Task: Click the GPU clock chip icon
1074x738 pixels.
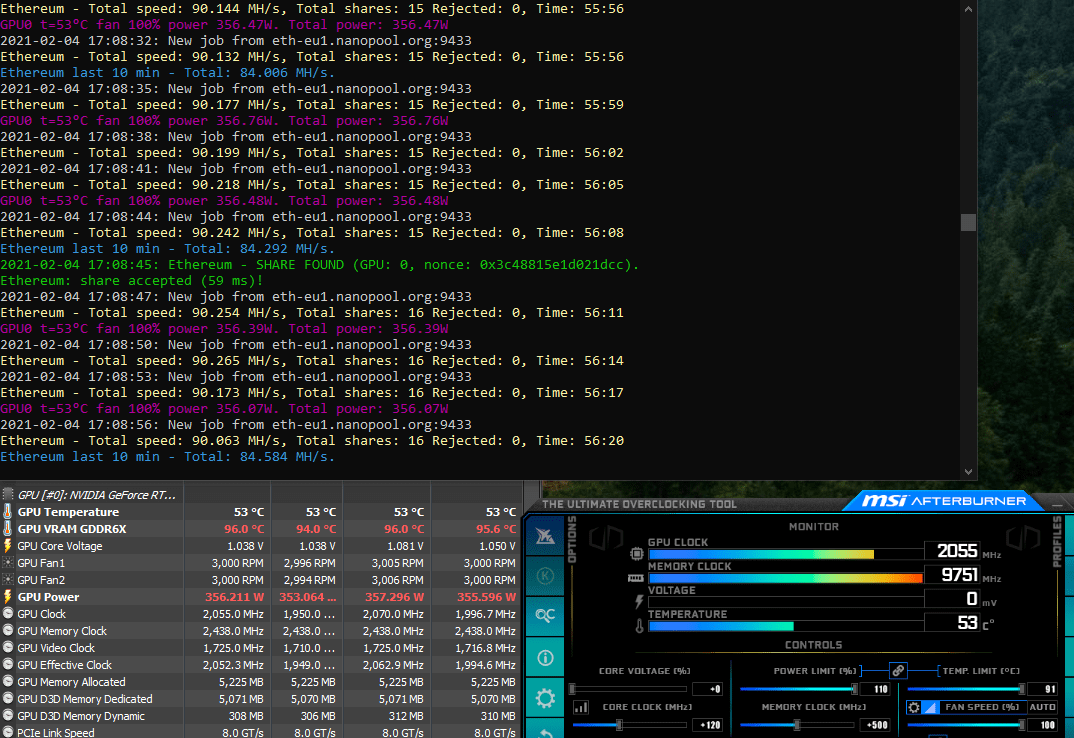Action: [636, 553]
